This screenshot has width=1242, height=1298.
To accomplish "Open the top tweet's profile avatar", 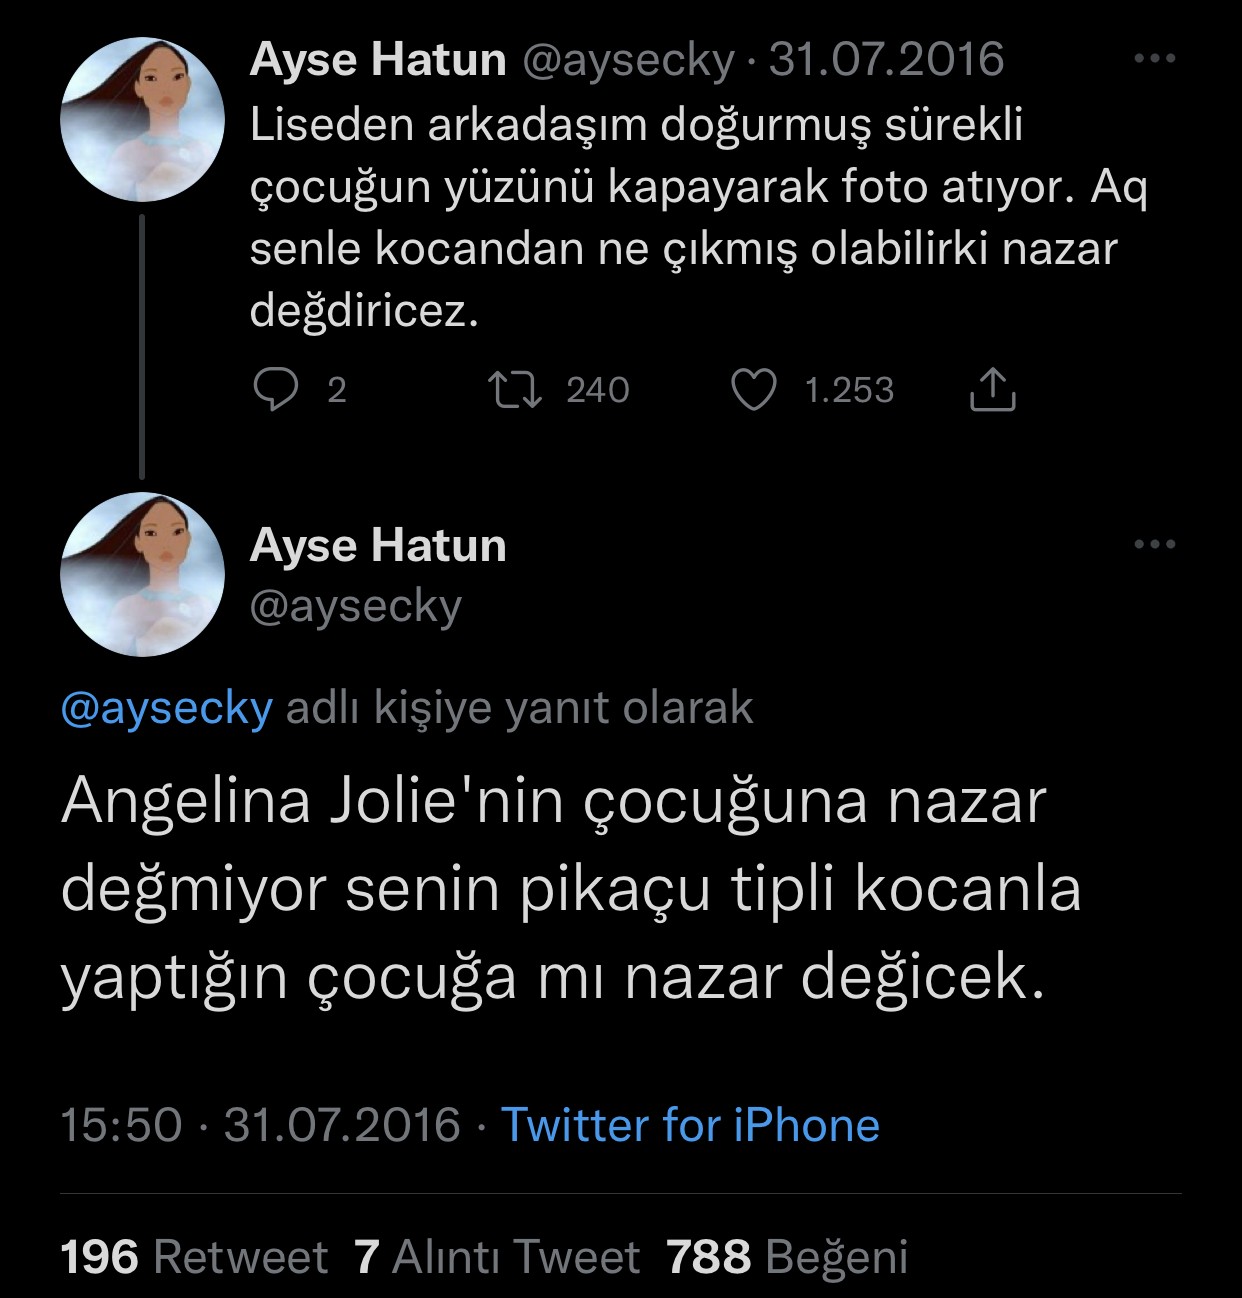I will click(143, 120).
